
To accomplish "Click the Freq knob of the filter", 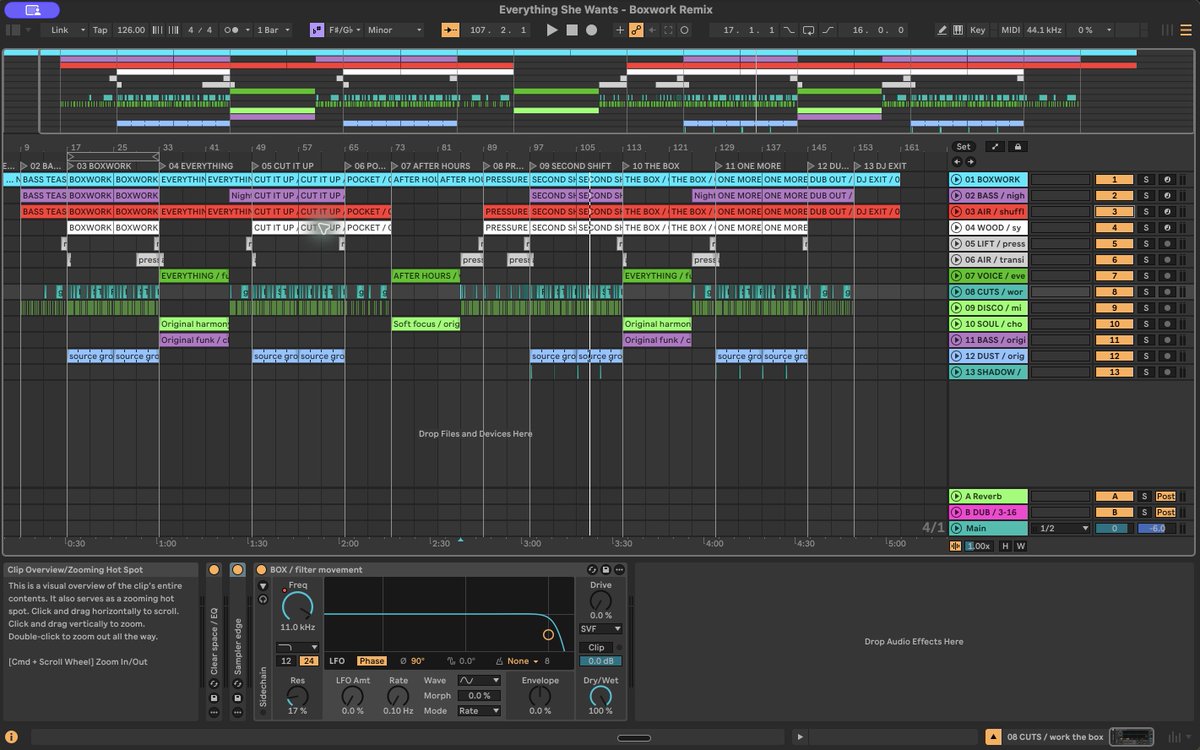I will coord(297,604).
